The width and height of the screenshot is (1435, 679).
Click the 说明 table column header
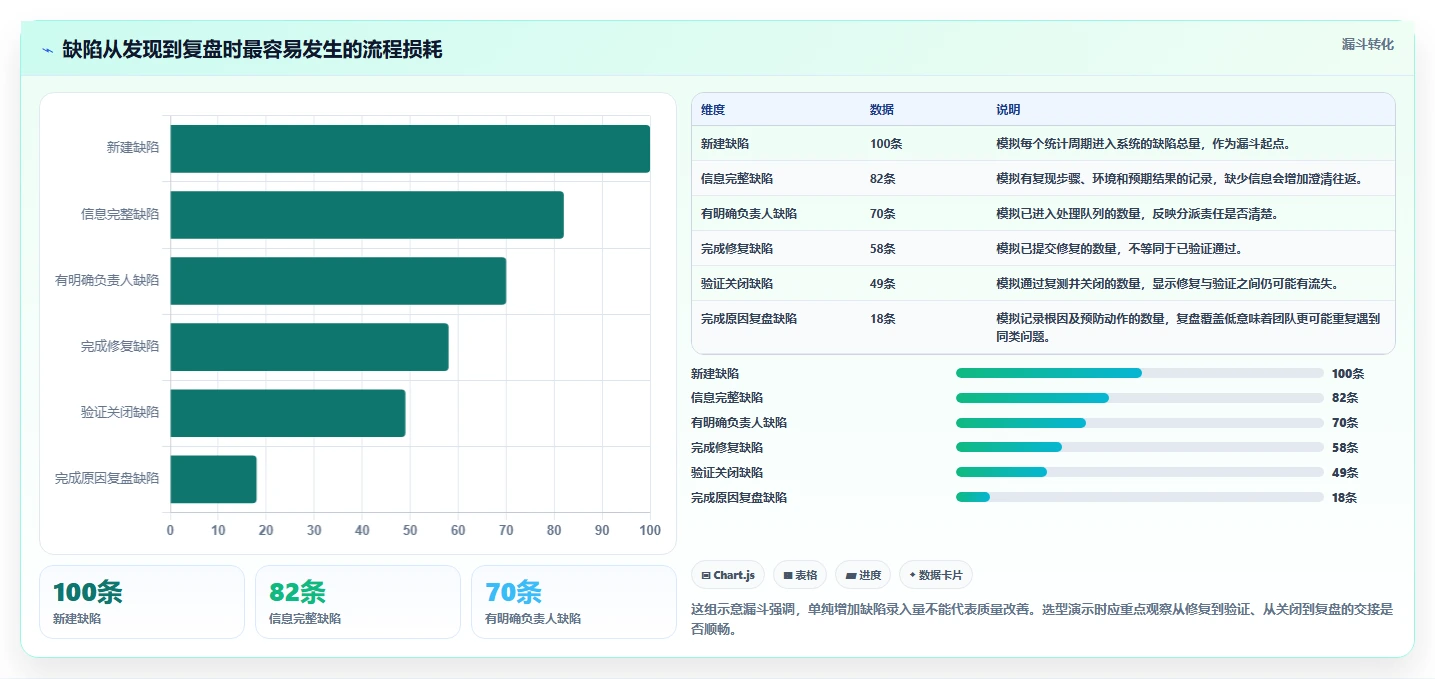click(1008, 109)
